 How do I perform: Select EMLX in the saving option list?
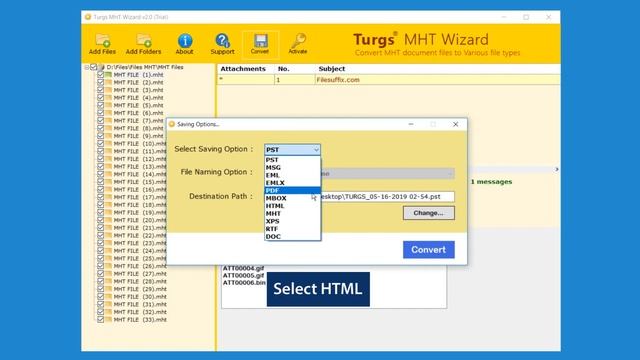[x=292, y=183]
